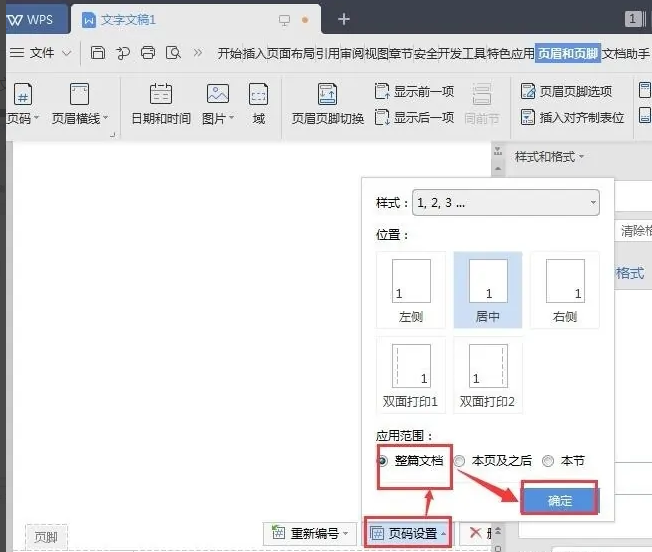
Task: Select the 本节 radio button
Action: (548, 461)
